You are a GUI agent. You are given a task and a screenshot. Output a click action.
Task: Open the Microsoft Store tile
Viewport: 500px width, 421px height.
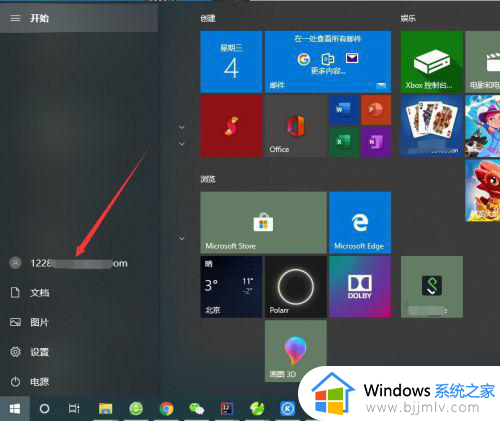click(263, 222)
